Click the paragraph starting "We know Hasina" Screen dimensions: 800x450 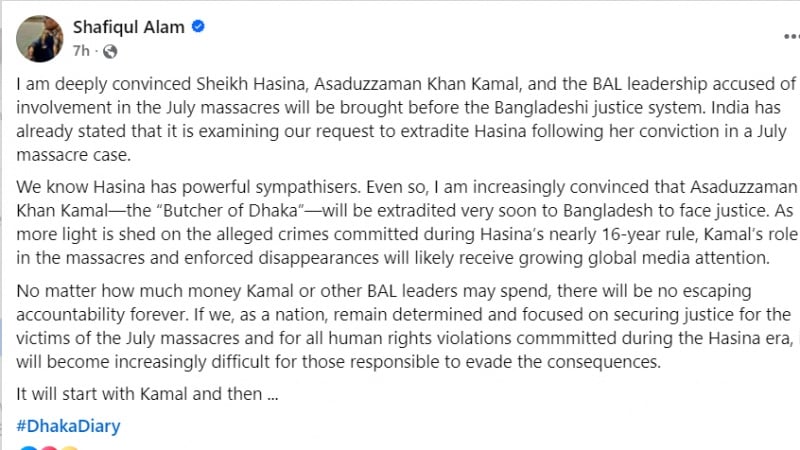click(x=400, y=222)
